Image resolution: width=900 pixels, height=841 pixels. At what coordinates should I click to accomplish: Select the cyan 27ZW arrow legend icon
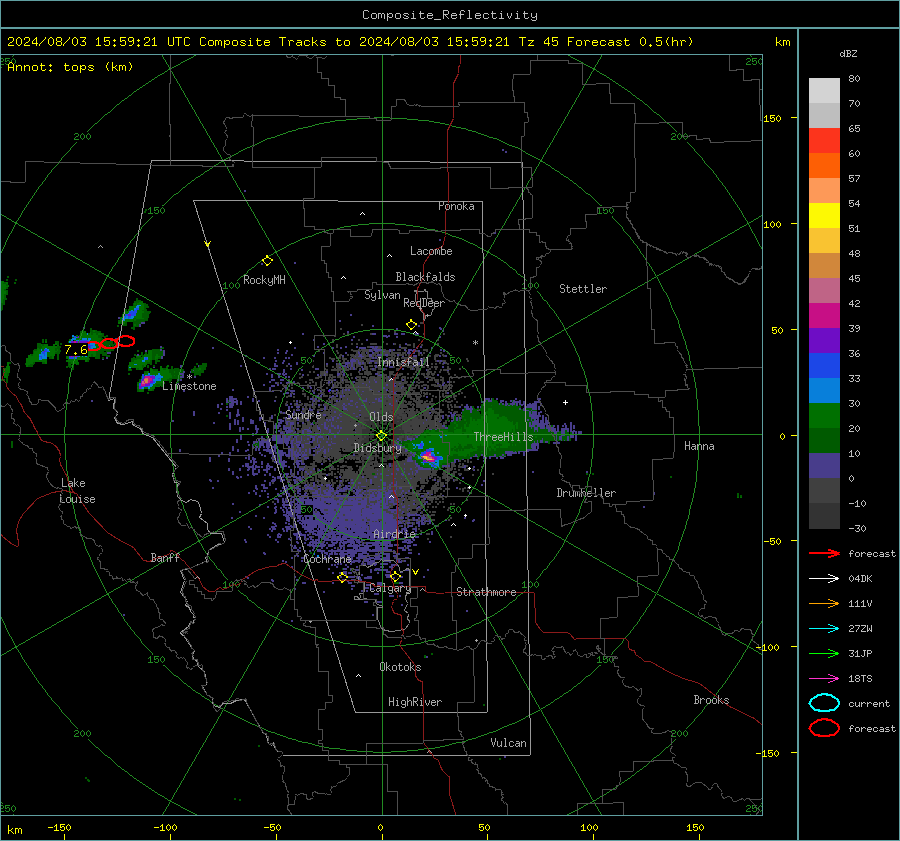[x=824, y=629]
